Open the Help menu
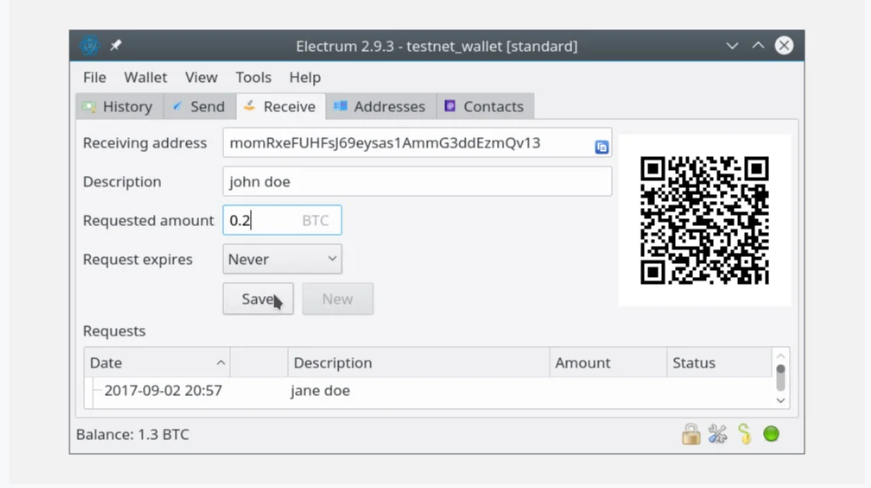Viewport: 871px width, 488px height. tap(305, 77)
